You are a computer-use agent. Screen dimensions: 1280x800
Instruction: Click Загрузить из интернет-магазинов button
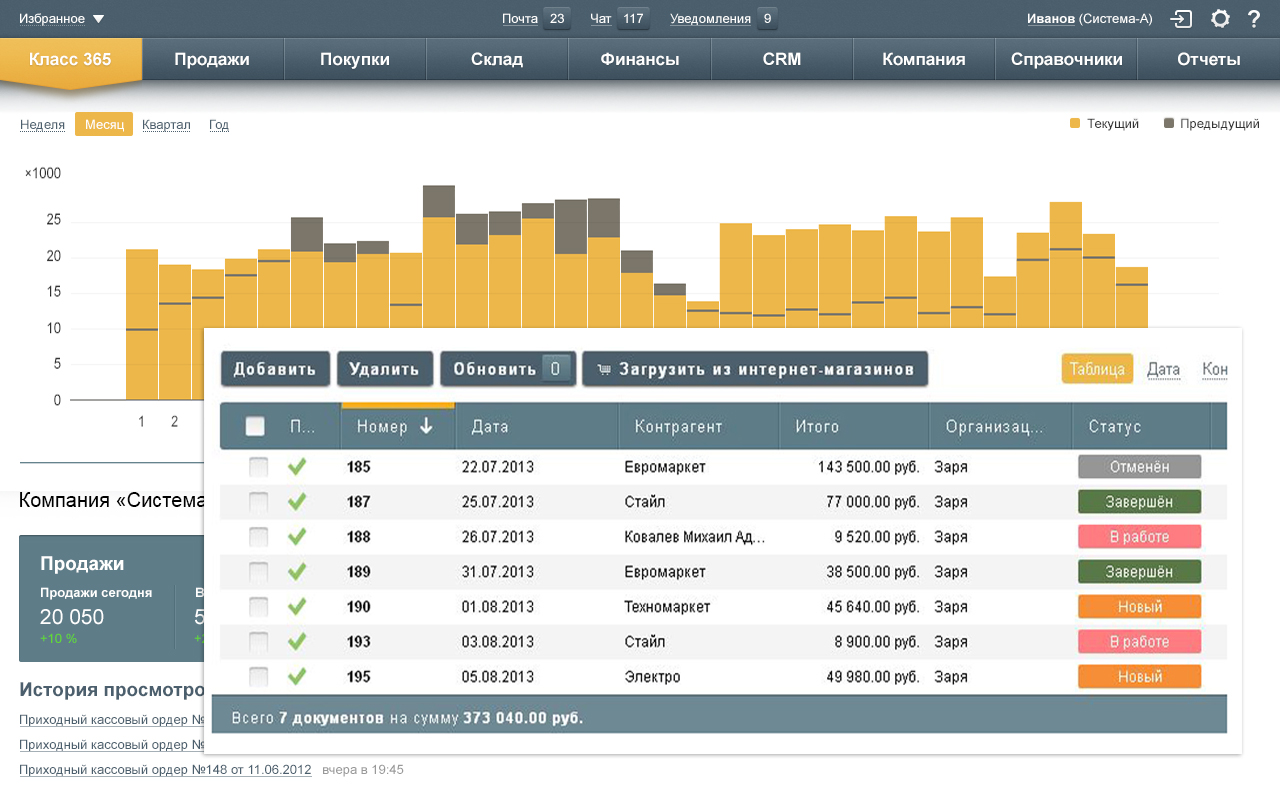click(755, 369)
